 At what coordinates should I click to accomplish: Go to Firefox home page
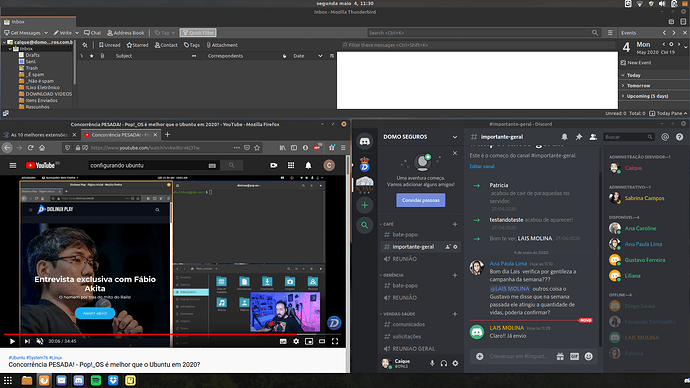pyautogui.click(x=42, y=148)
